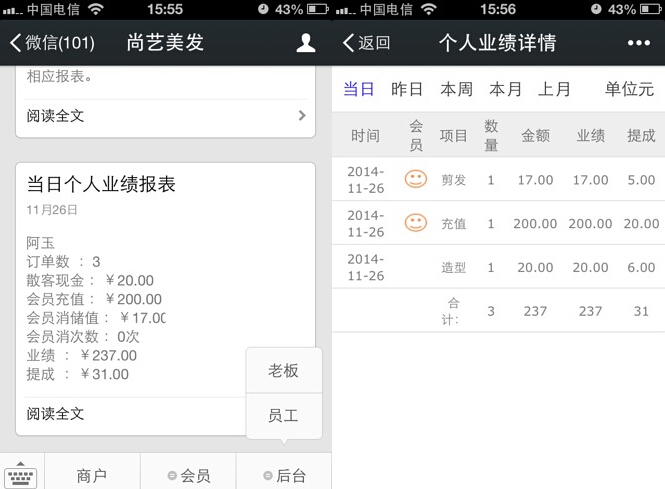Tap member smiley icon in 剪发 row
665x489 pixels.
pos(416,179)
